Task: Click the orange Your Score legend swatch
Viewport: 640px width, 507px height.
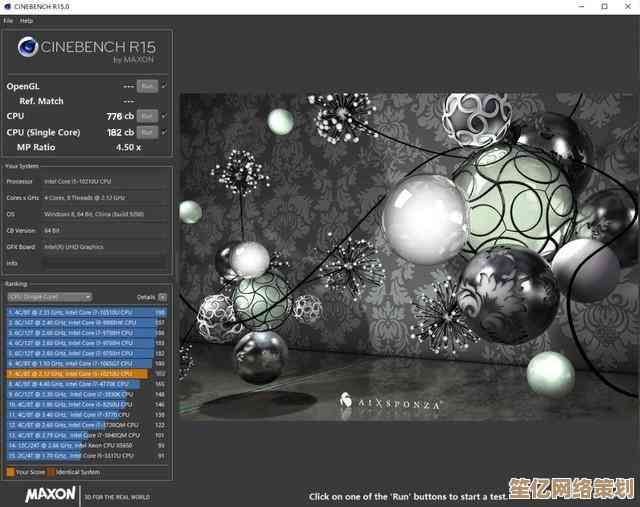Action: (x=10, y=470)
